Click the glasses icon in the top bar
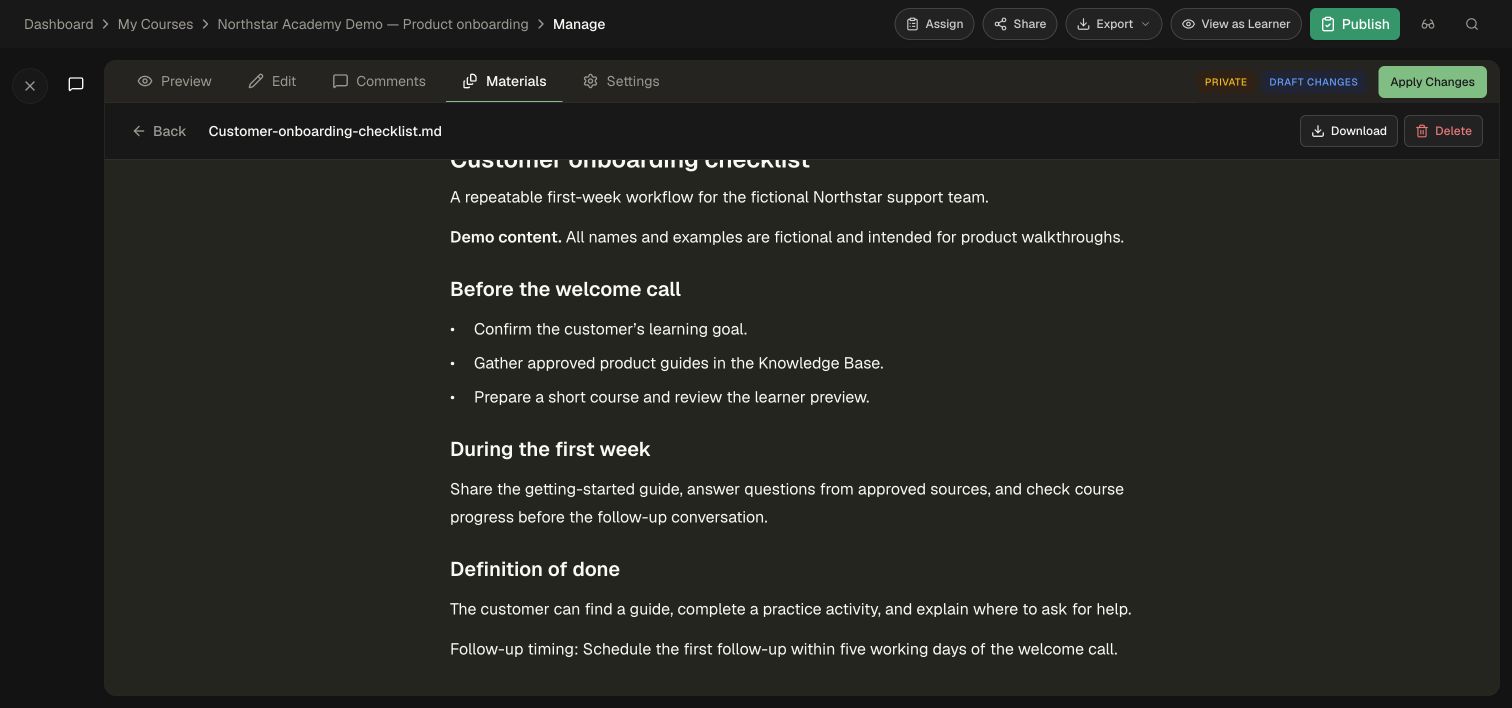The image size is (1512, 708). pyautogui.click(x=1428, y=24)
